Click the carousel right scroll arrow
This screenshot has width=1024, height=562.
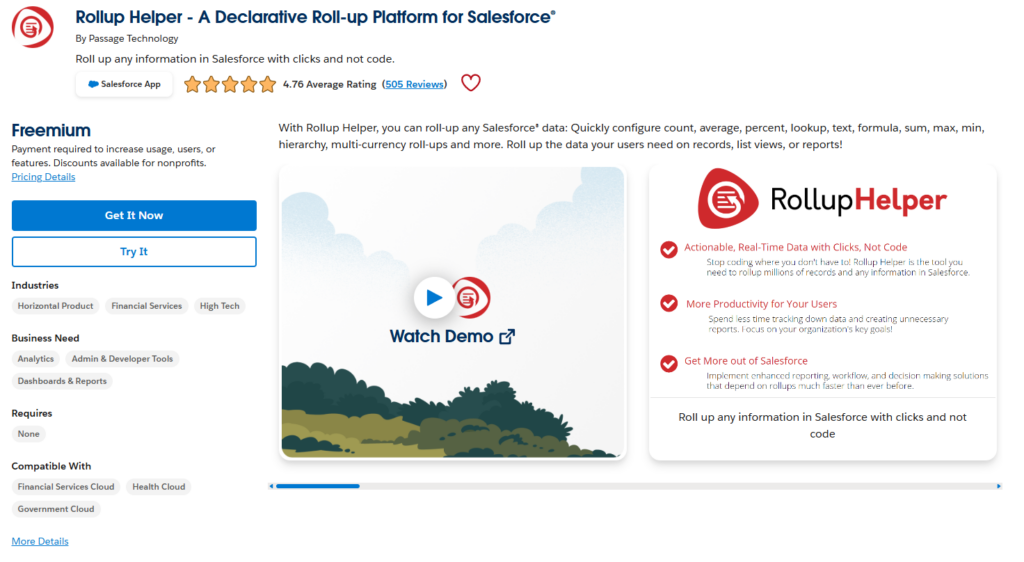(x=998, y=486)
